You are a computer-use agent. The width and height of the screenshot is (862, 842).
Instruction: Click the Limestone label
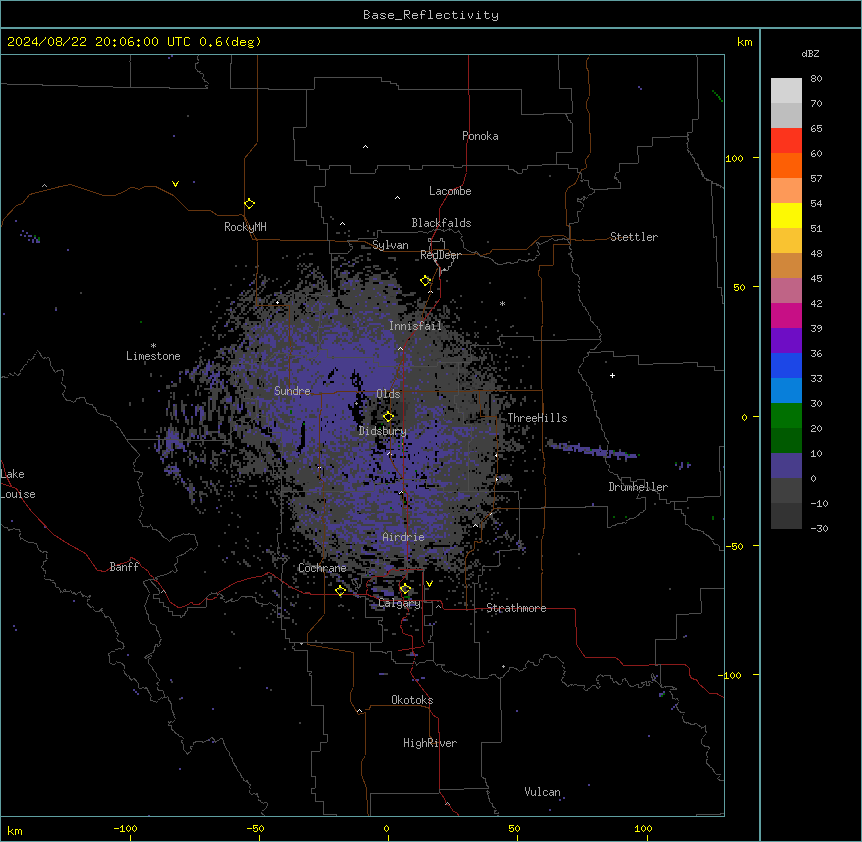(153, 356)
